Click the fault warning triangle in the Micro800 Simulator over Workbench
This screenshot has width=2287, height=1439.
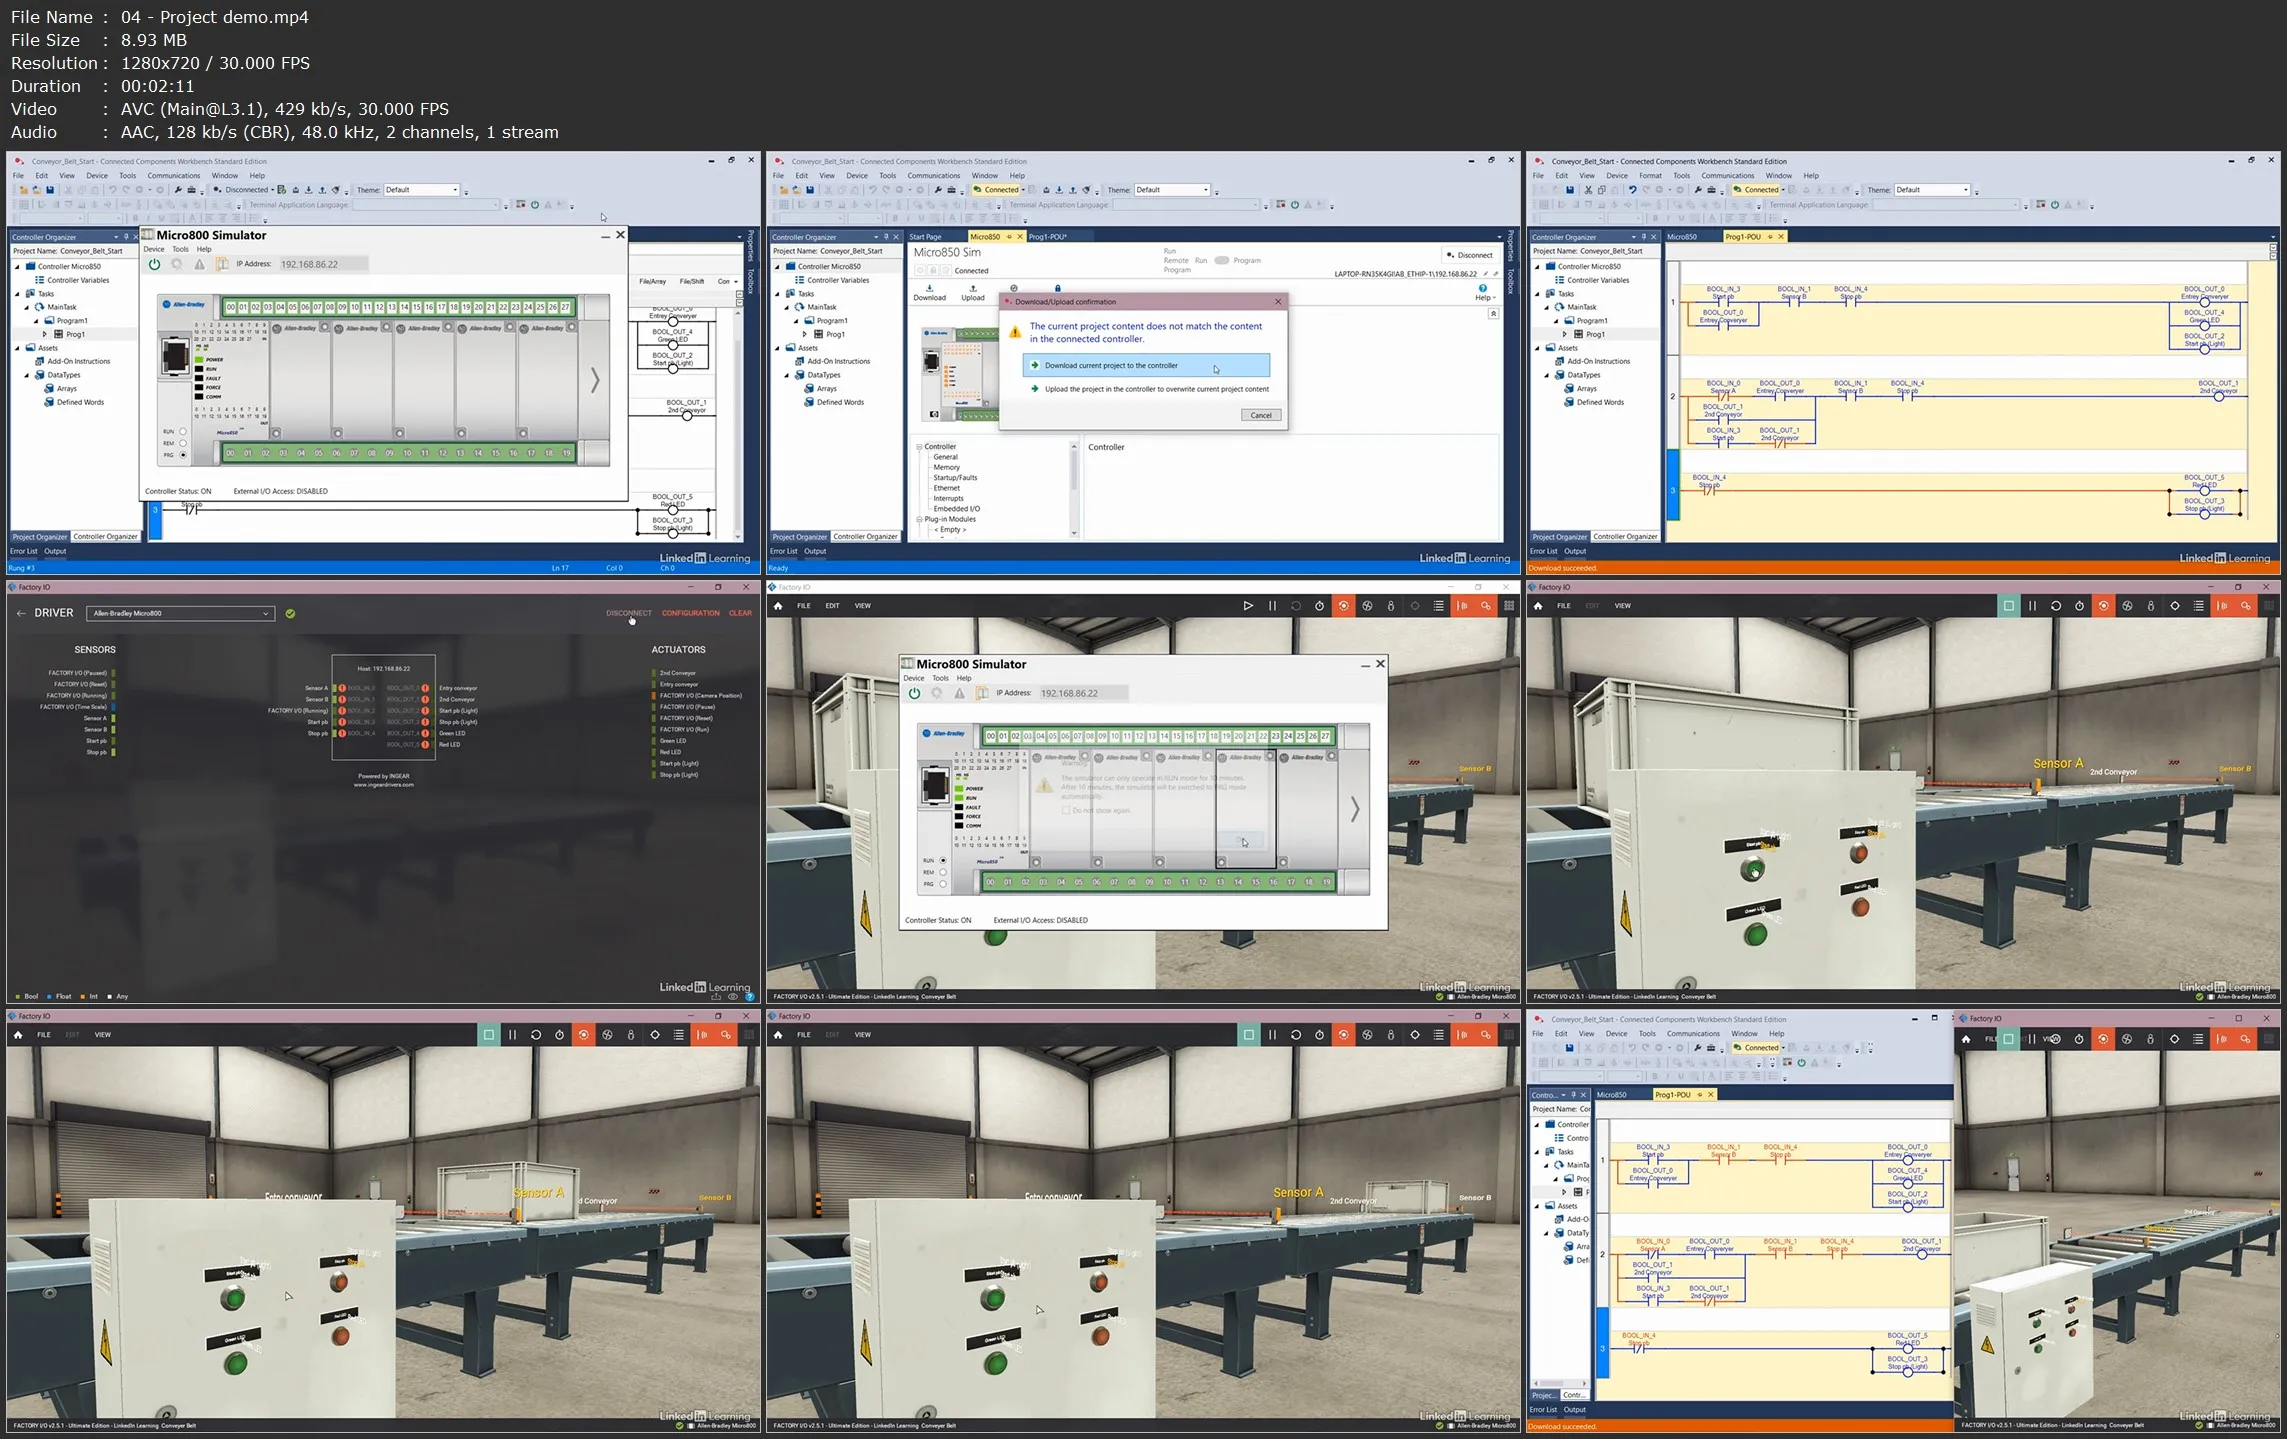click(199, 264)
